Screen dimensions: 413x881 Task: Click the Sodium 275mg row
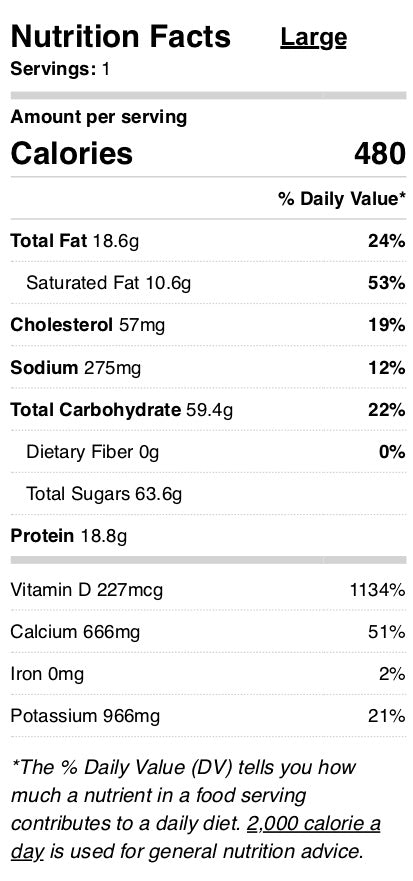208,367
